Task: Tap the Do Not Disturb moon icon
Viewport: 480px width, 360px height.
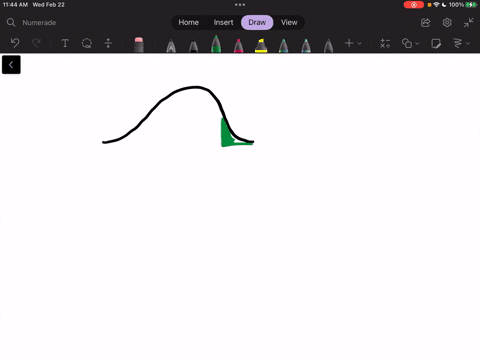Action: coord(444,5)
